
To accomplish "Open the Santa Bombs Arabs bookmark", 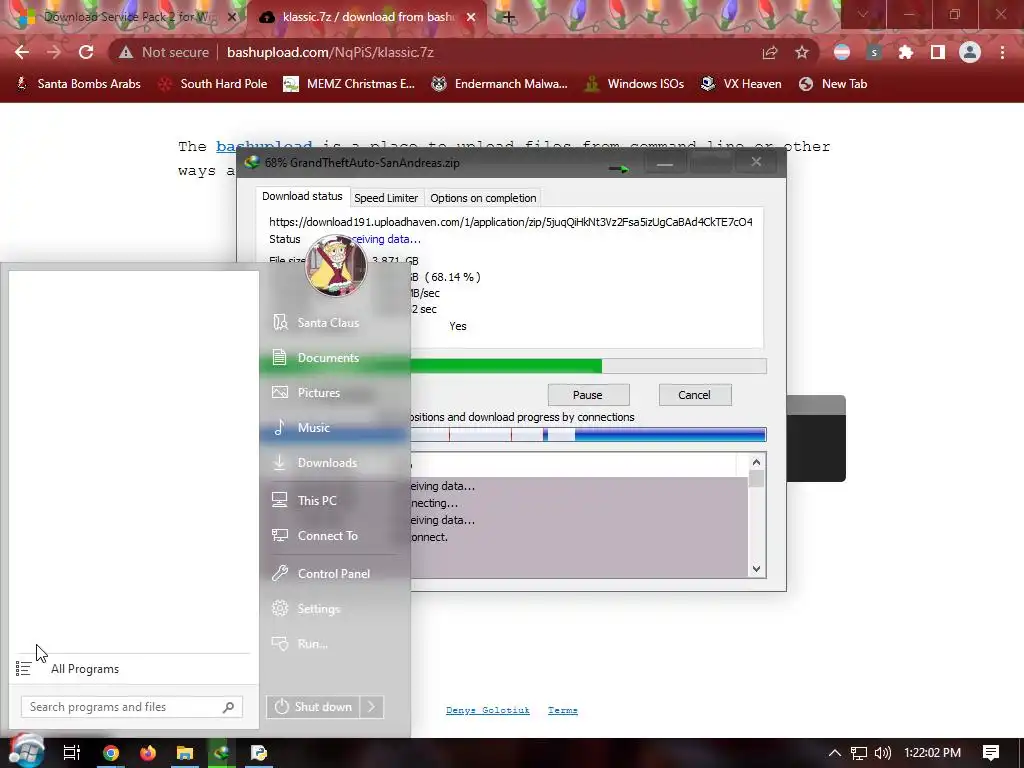I will pos(78,84).
